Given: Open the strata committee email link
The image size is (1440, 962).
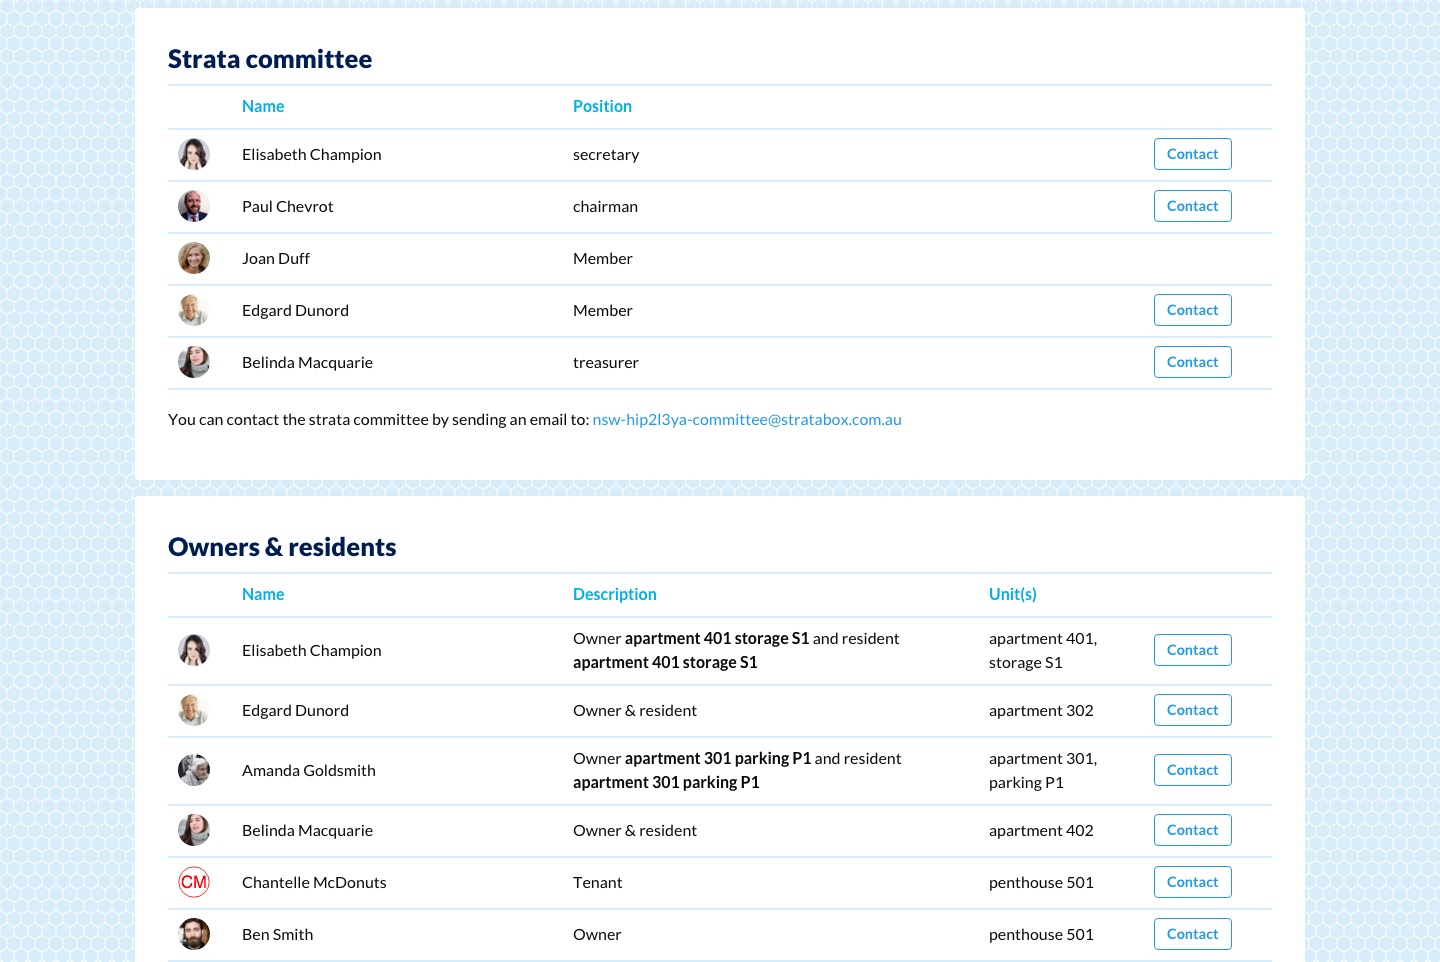Looking at the screenshot, I should (x=747, y=420).
